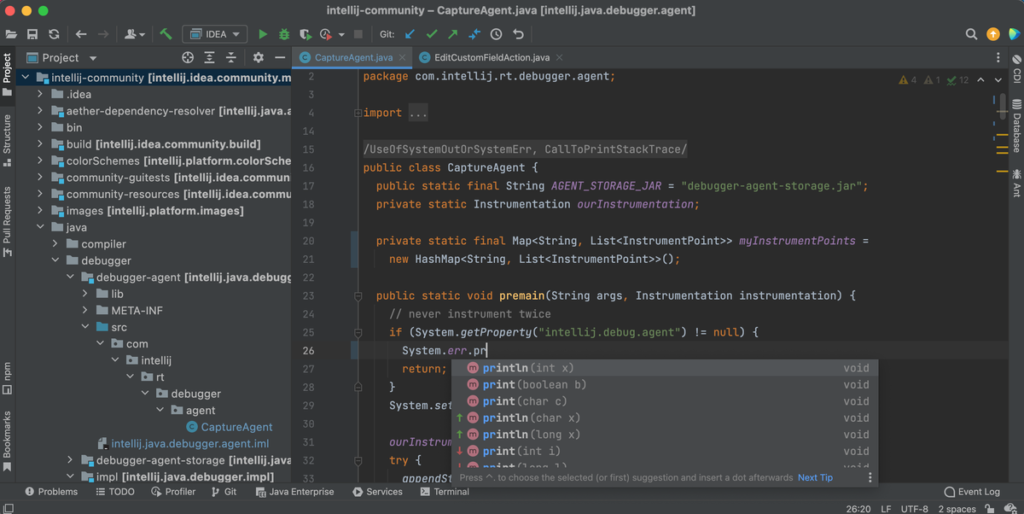This screenshot has height=514, width=1024.
Task: Click the Git fetch/merge blue arrows icon
Action: pyautogui.click(x=474, y=34)
